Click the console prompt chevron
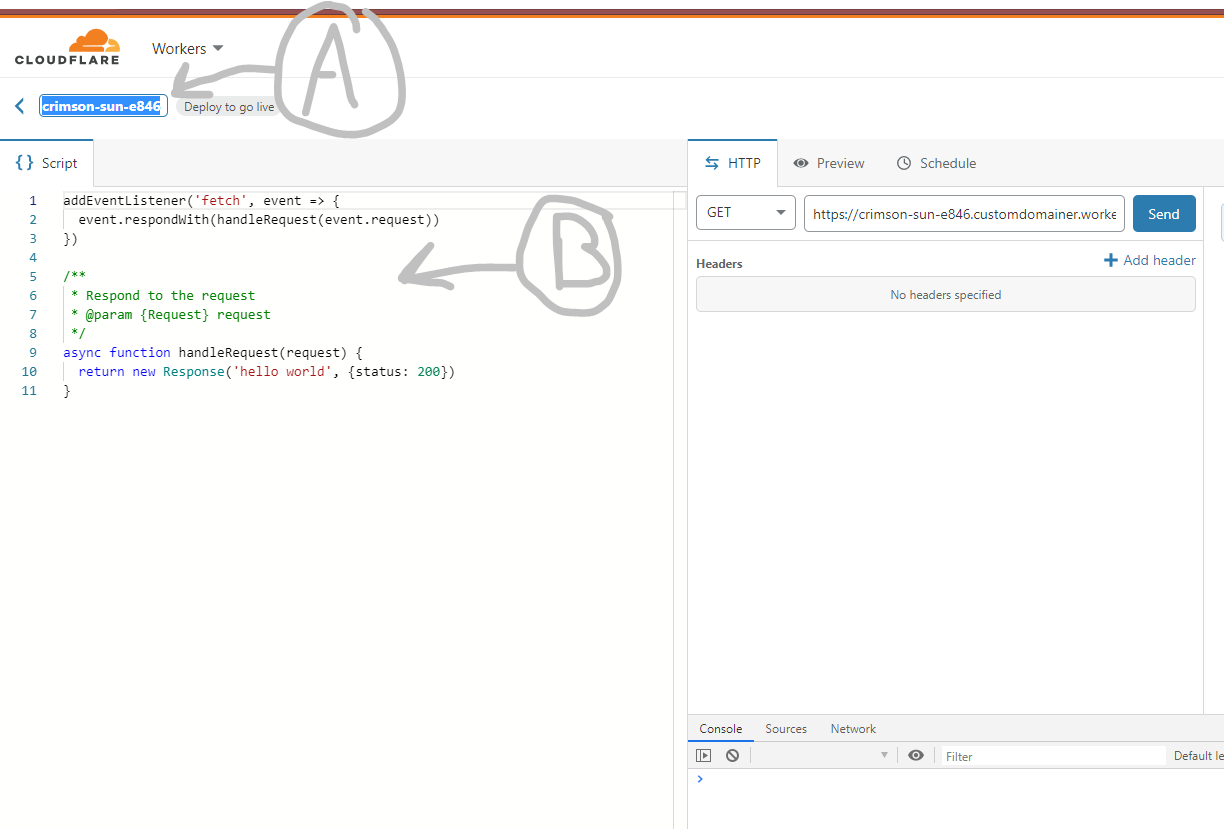Screen dimensions: 1224x829 (700, 779)
